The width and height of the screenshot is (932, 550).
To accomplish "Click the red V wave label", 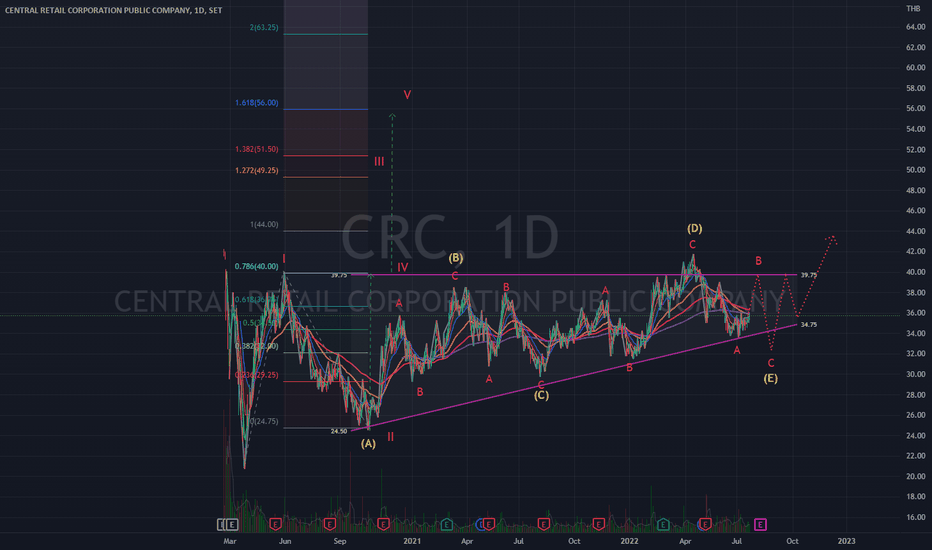I will pyautogui.click(x=407, y=95).
